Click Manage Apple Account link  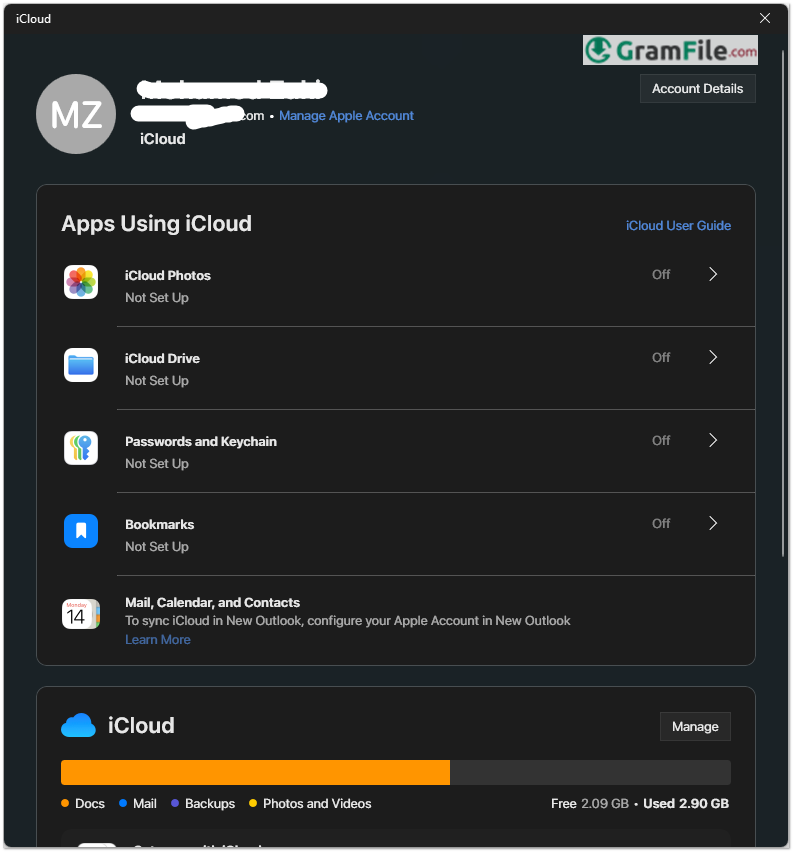pos(346,116)
